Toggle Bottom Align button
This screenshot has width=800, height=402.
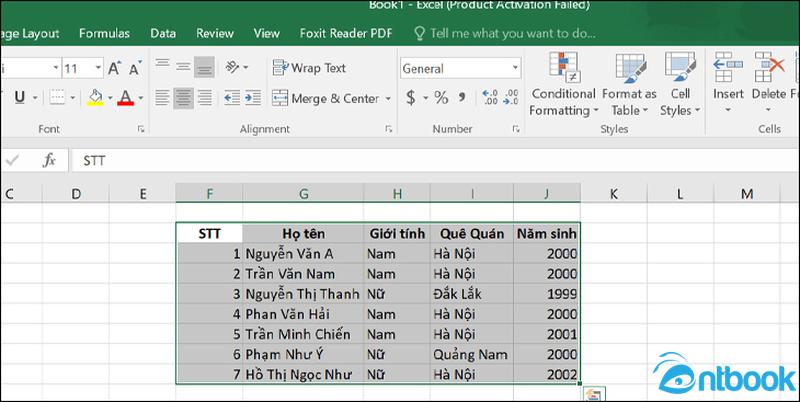coord(204,67)
